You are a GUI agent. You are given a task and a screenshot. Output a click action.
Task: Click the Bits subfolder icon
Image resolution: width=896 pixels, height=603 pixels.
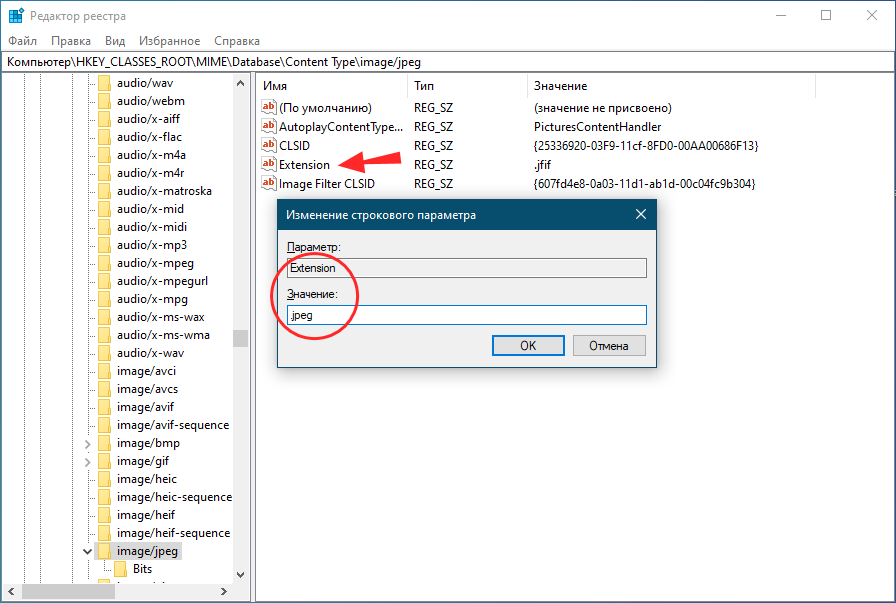click(x=120, y=569)
